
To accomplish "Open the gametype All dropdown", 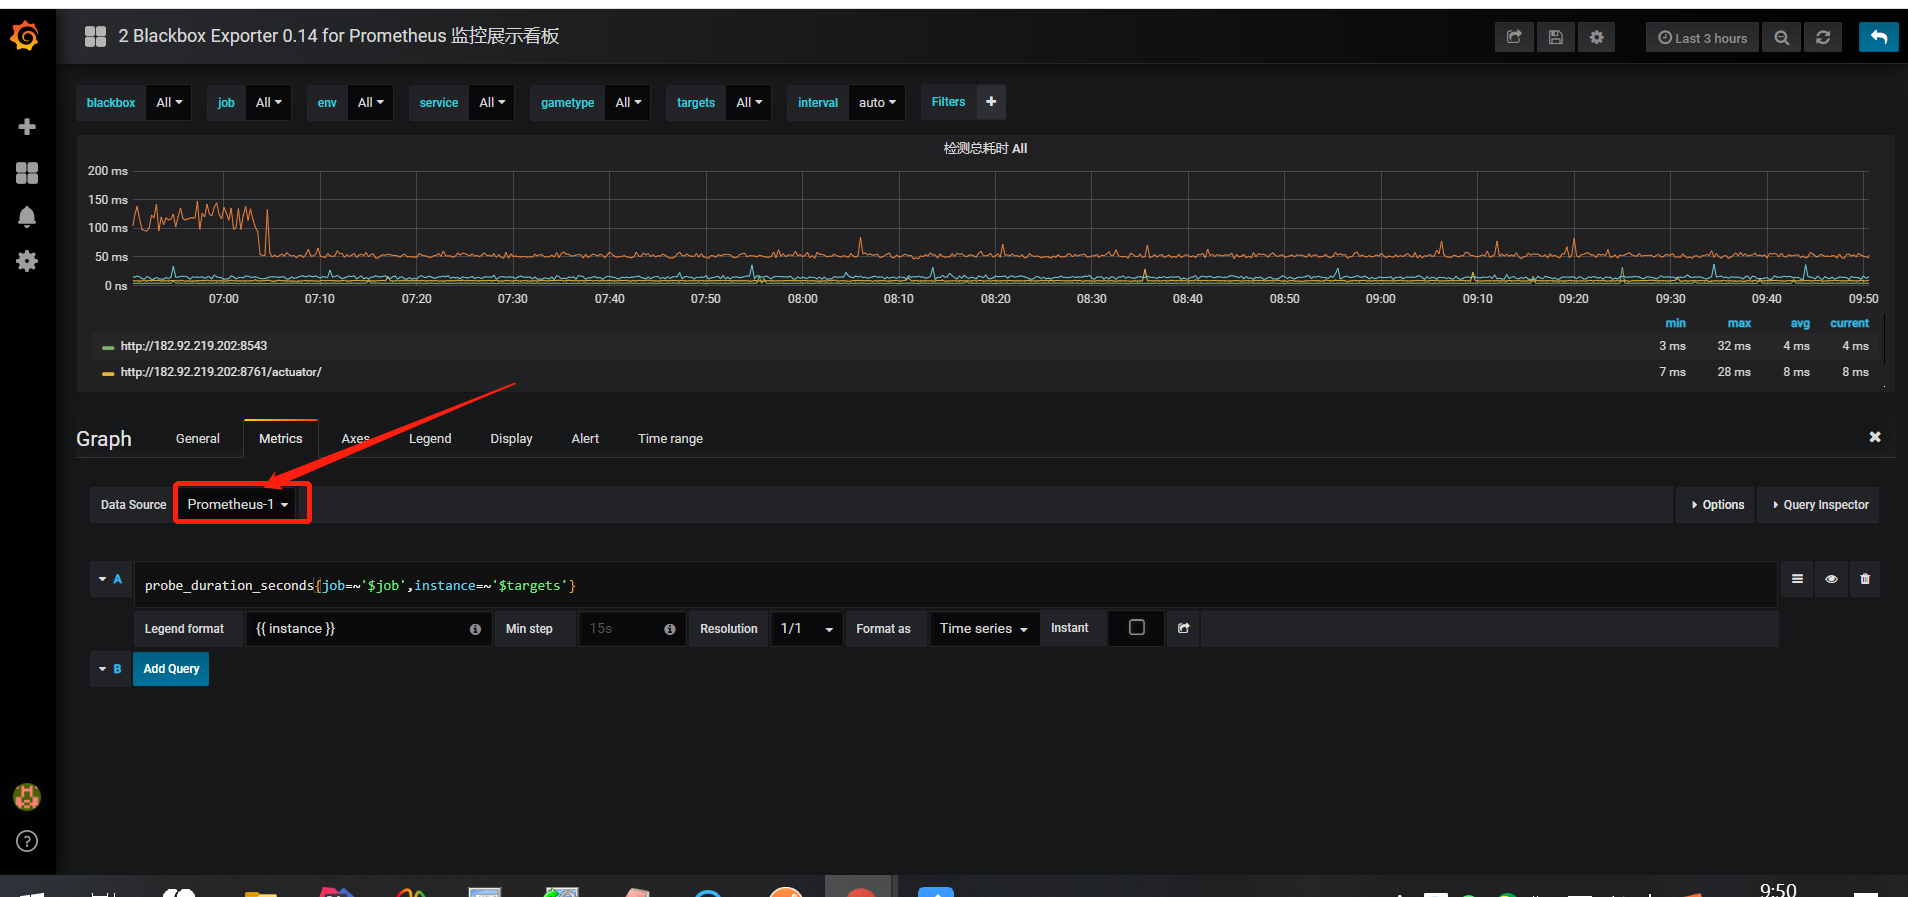I will click(628, 103).
